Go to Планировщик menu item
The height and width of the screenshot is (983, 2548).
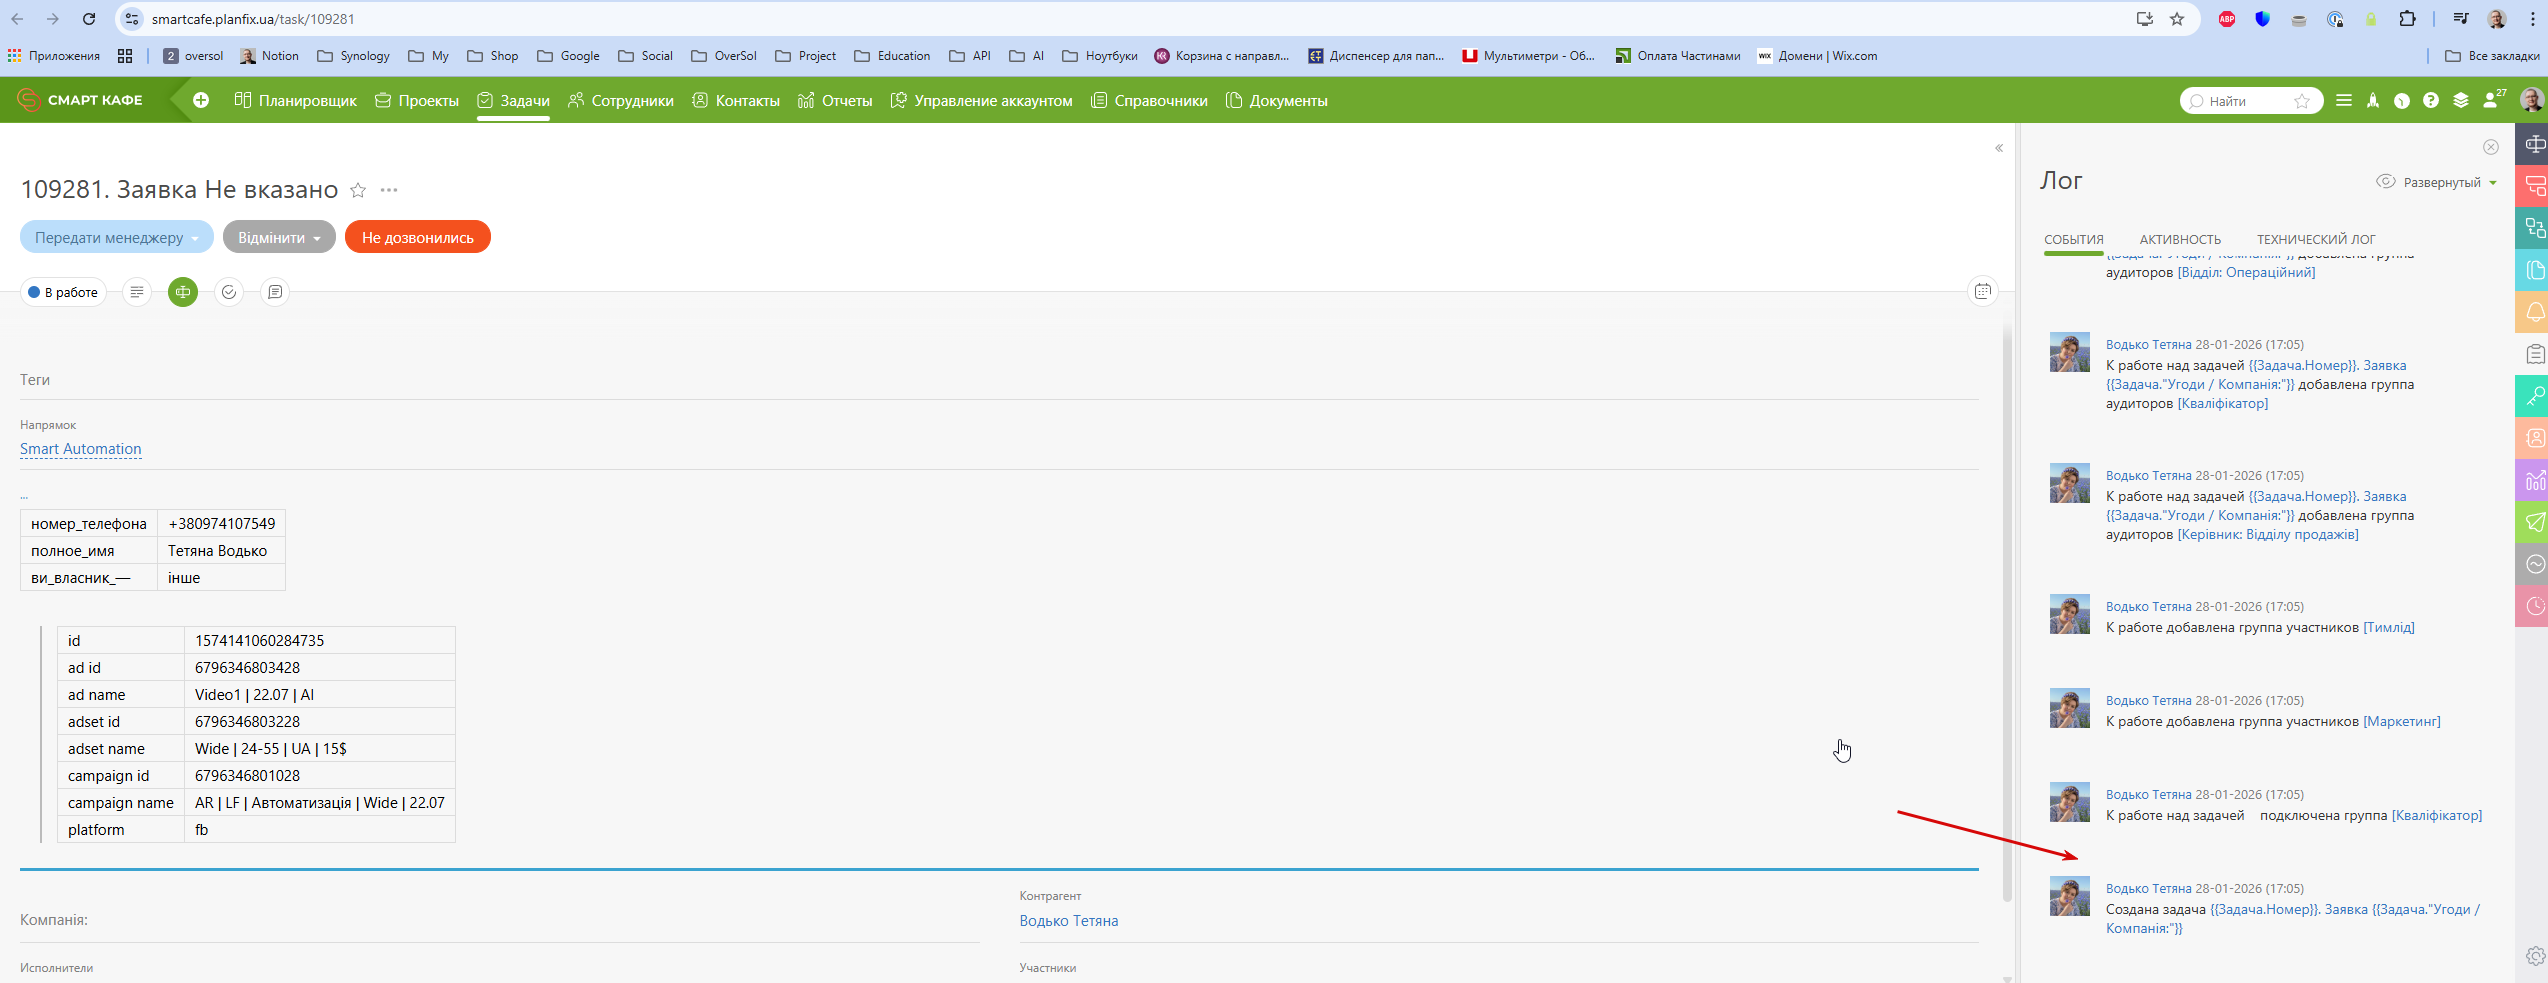295,101
